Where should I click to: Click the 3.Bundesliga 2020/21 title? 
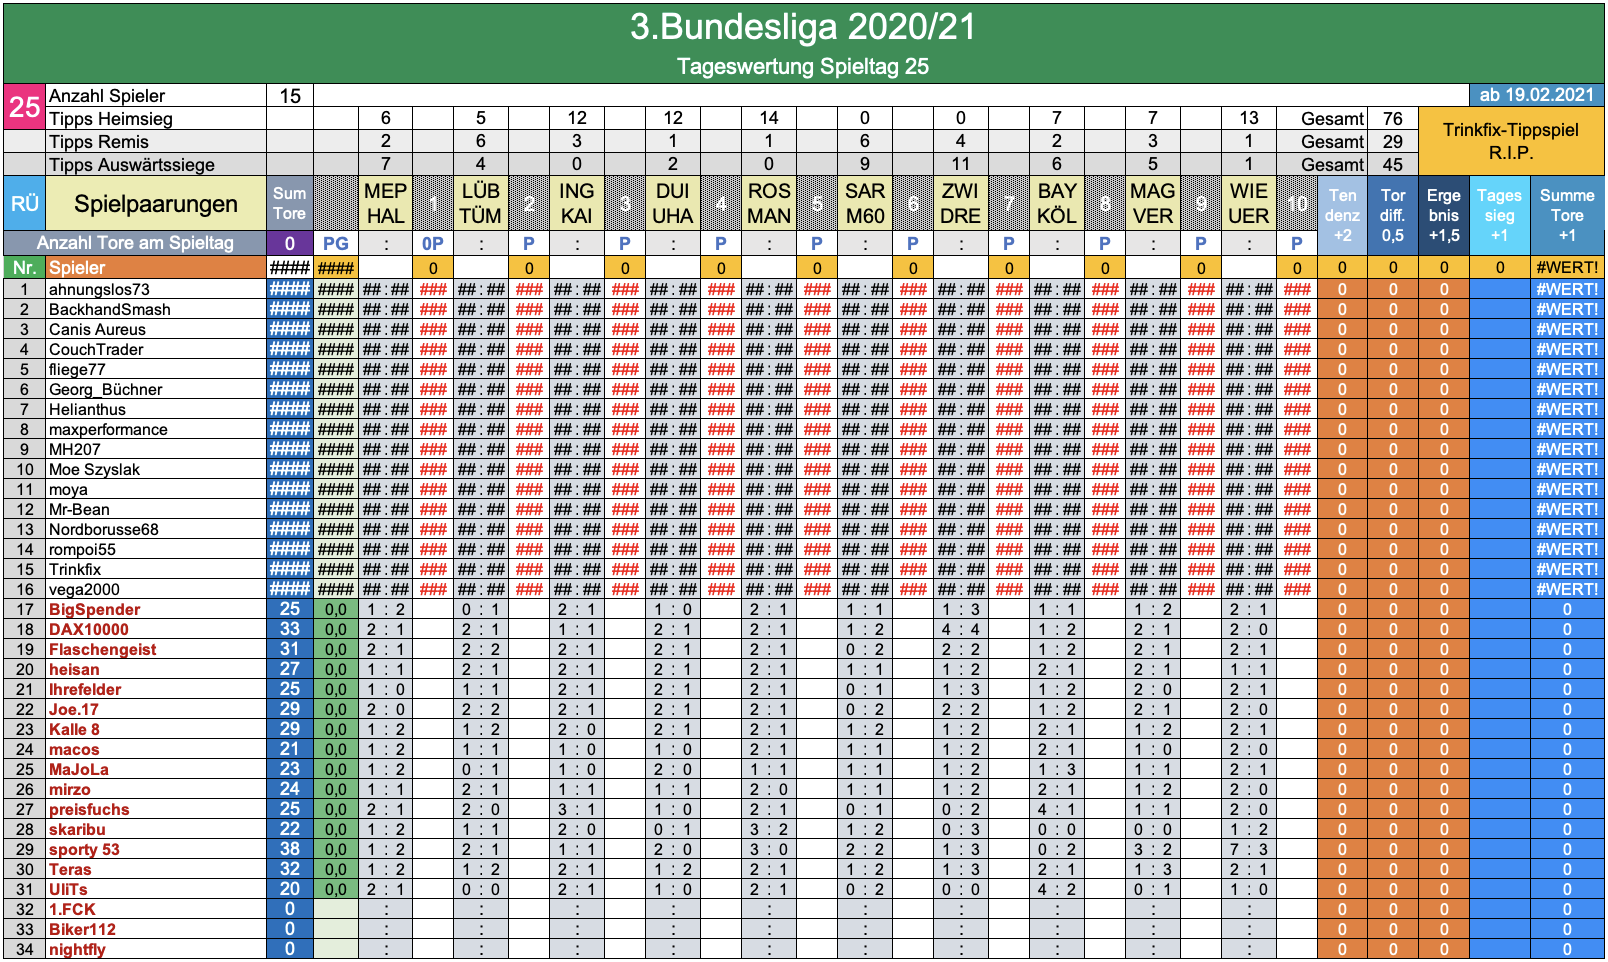click(x=803, y=27)
